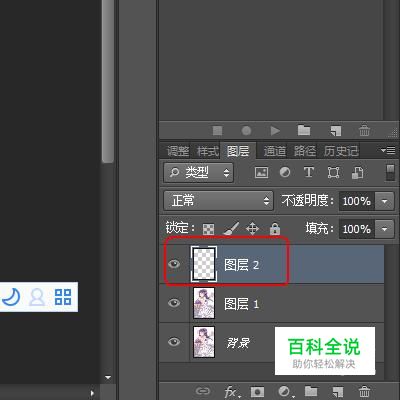Toggle the layer filtering switch

(x=390, y=173)
